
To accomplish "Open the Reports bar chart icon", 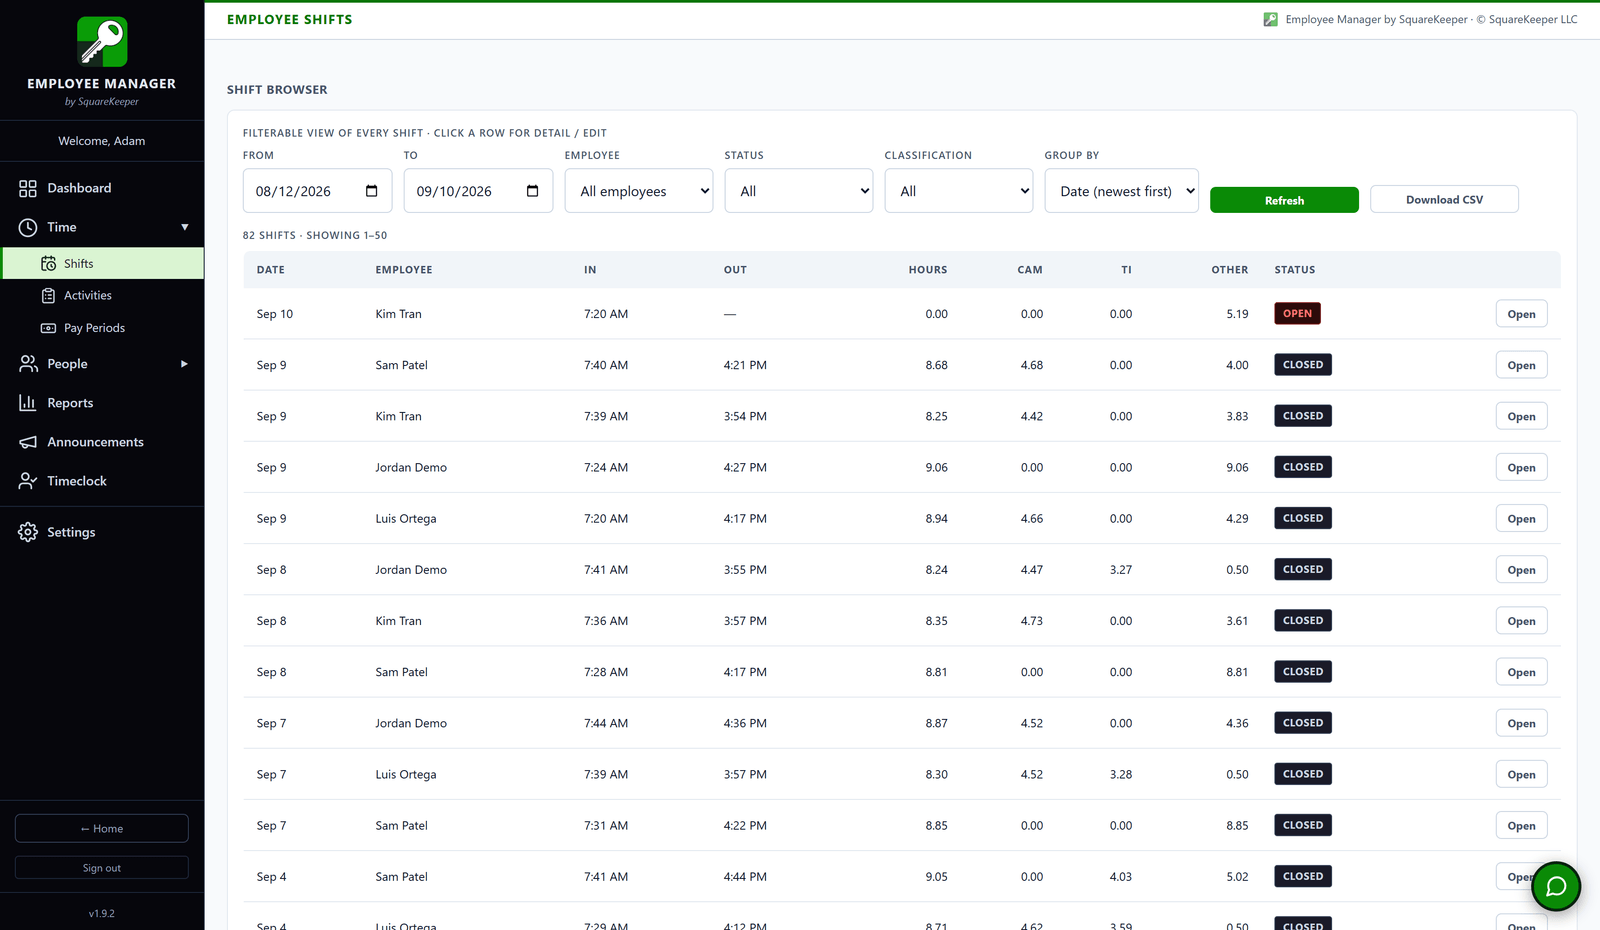I will [28, 403].
